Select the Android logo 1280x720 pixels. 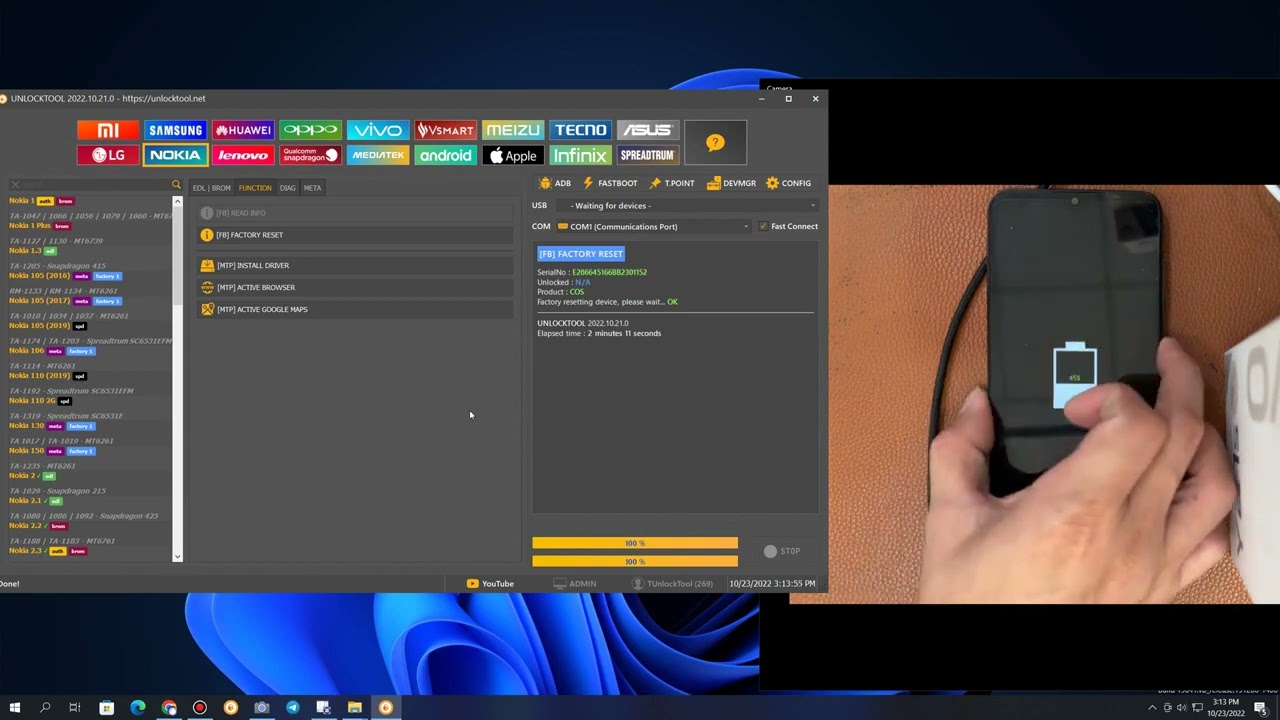pyautogui.click(x=445, y=155)
